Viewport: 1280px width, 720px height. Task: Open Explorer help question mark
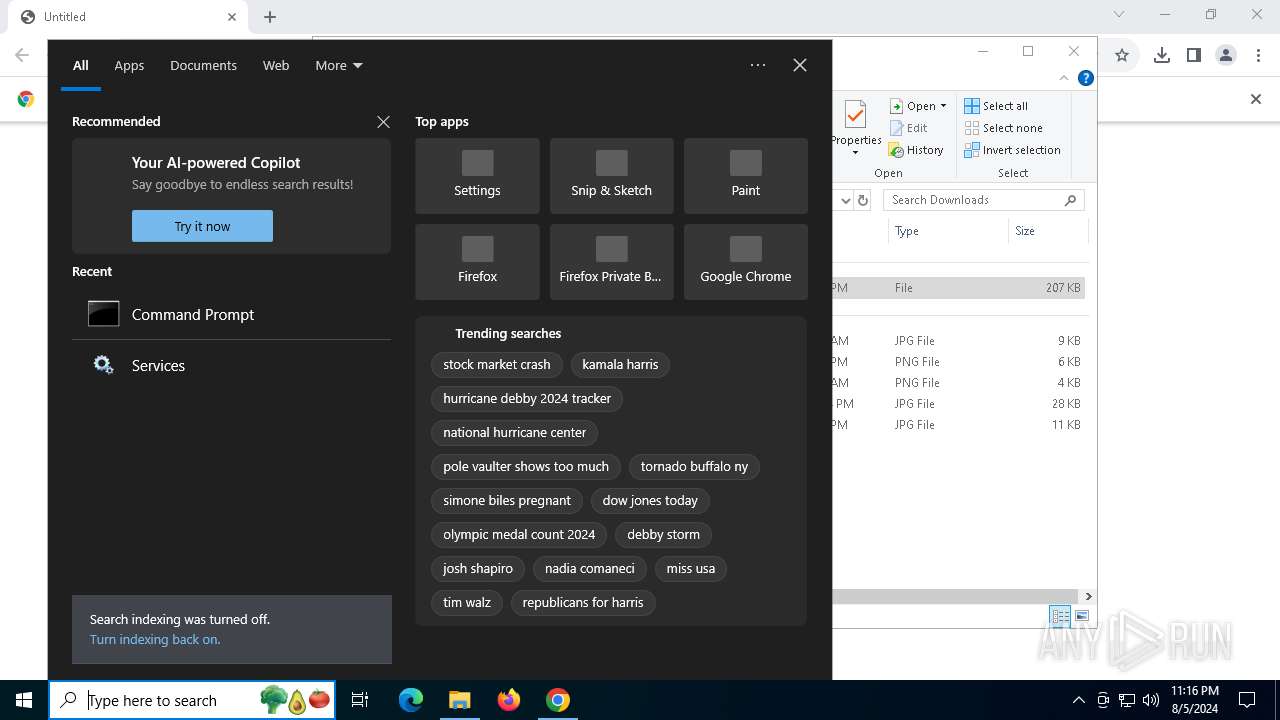click(1086, 78)
